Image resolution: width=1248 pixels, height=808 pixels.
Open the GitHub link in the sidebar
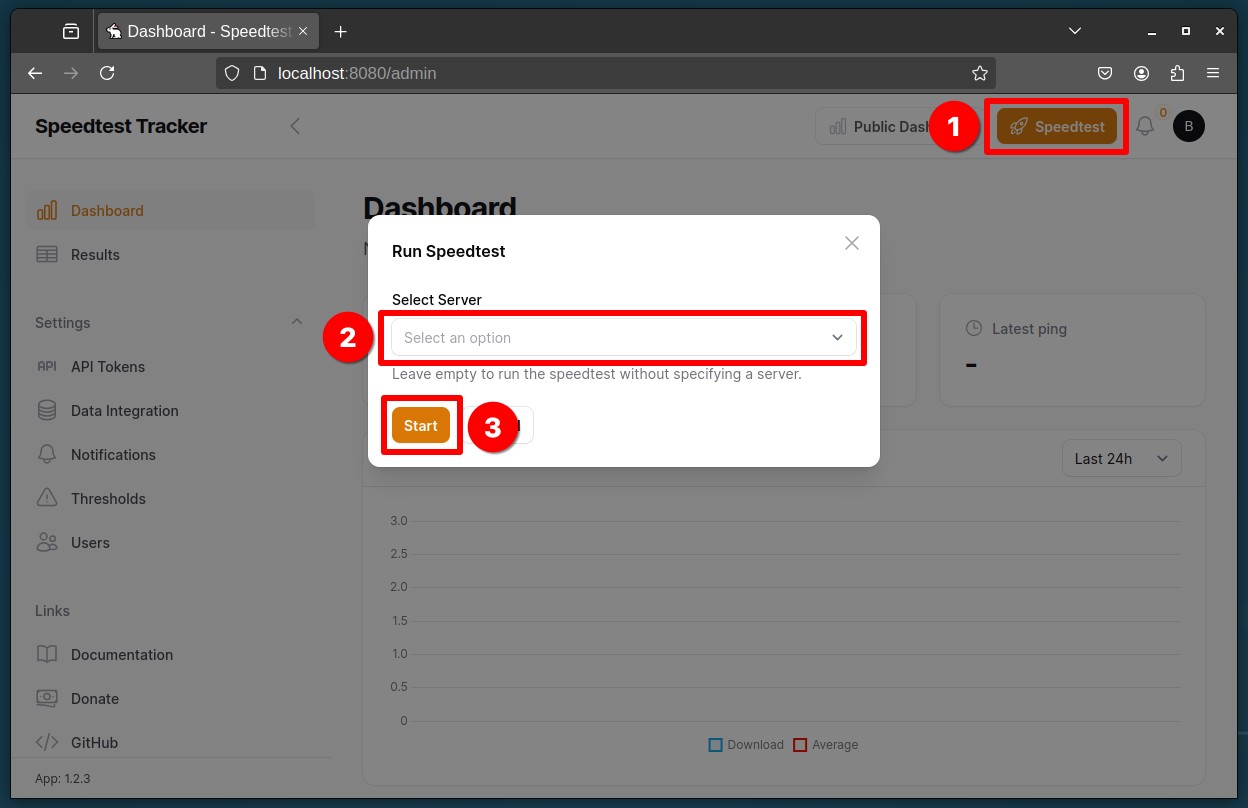171,743
